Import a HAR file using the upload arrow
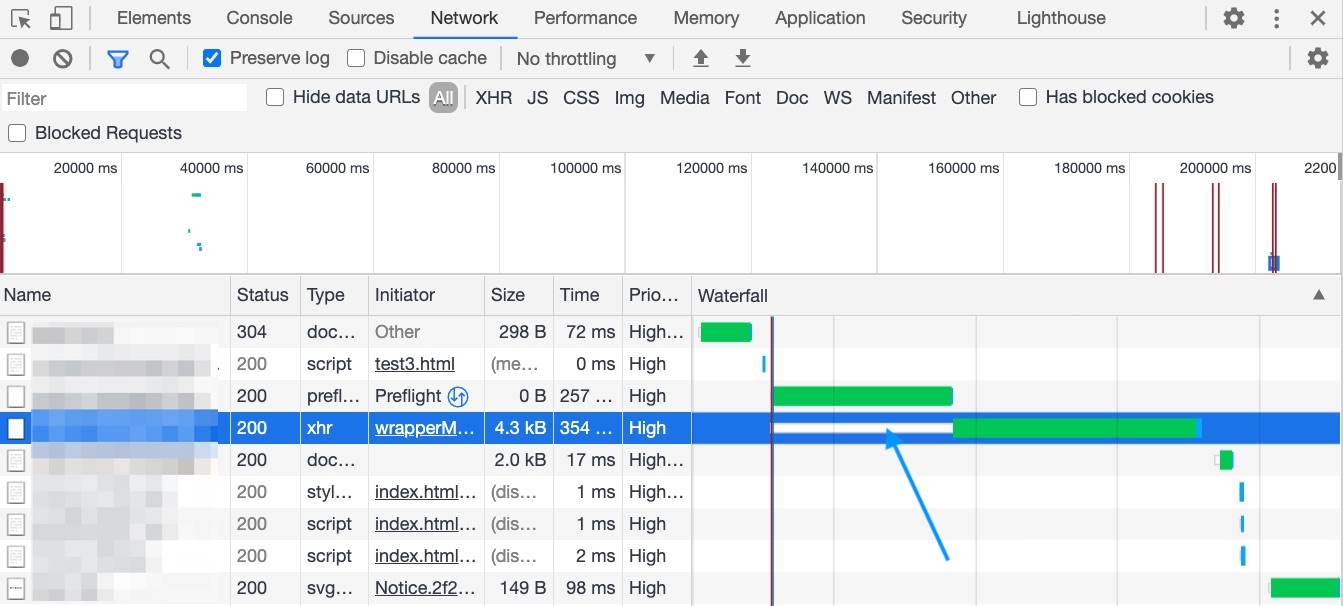 click(x=701, y=58)
